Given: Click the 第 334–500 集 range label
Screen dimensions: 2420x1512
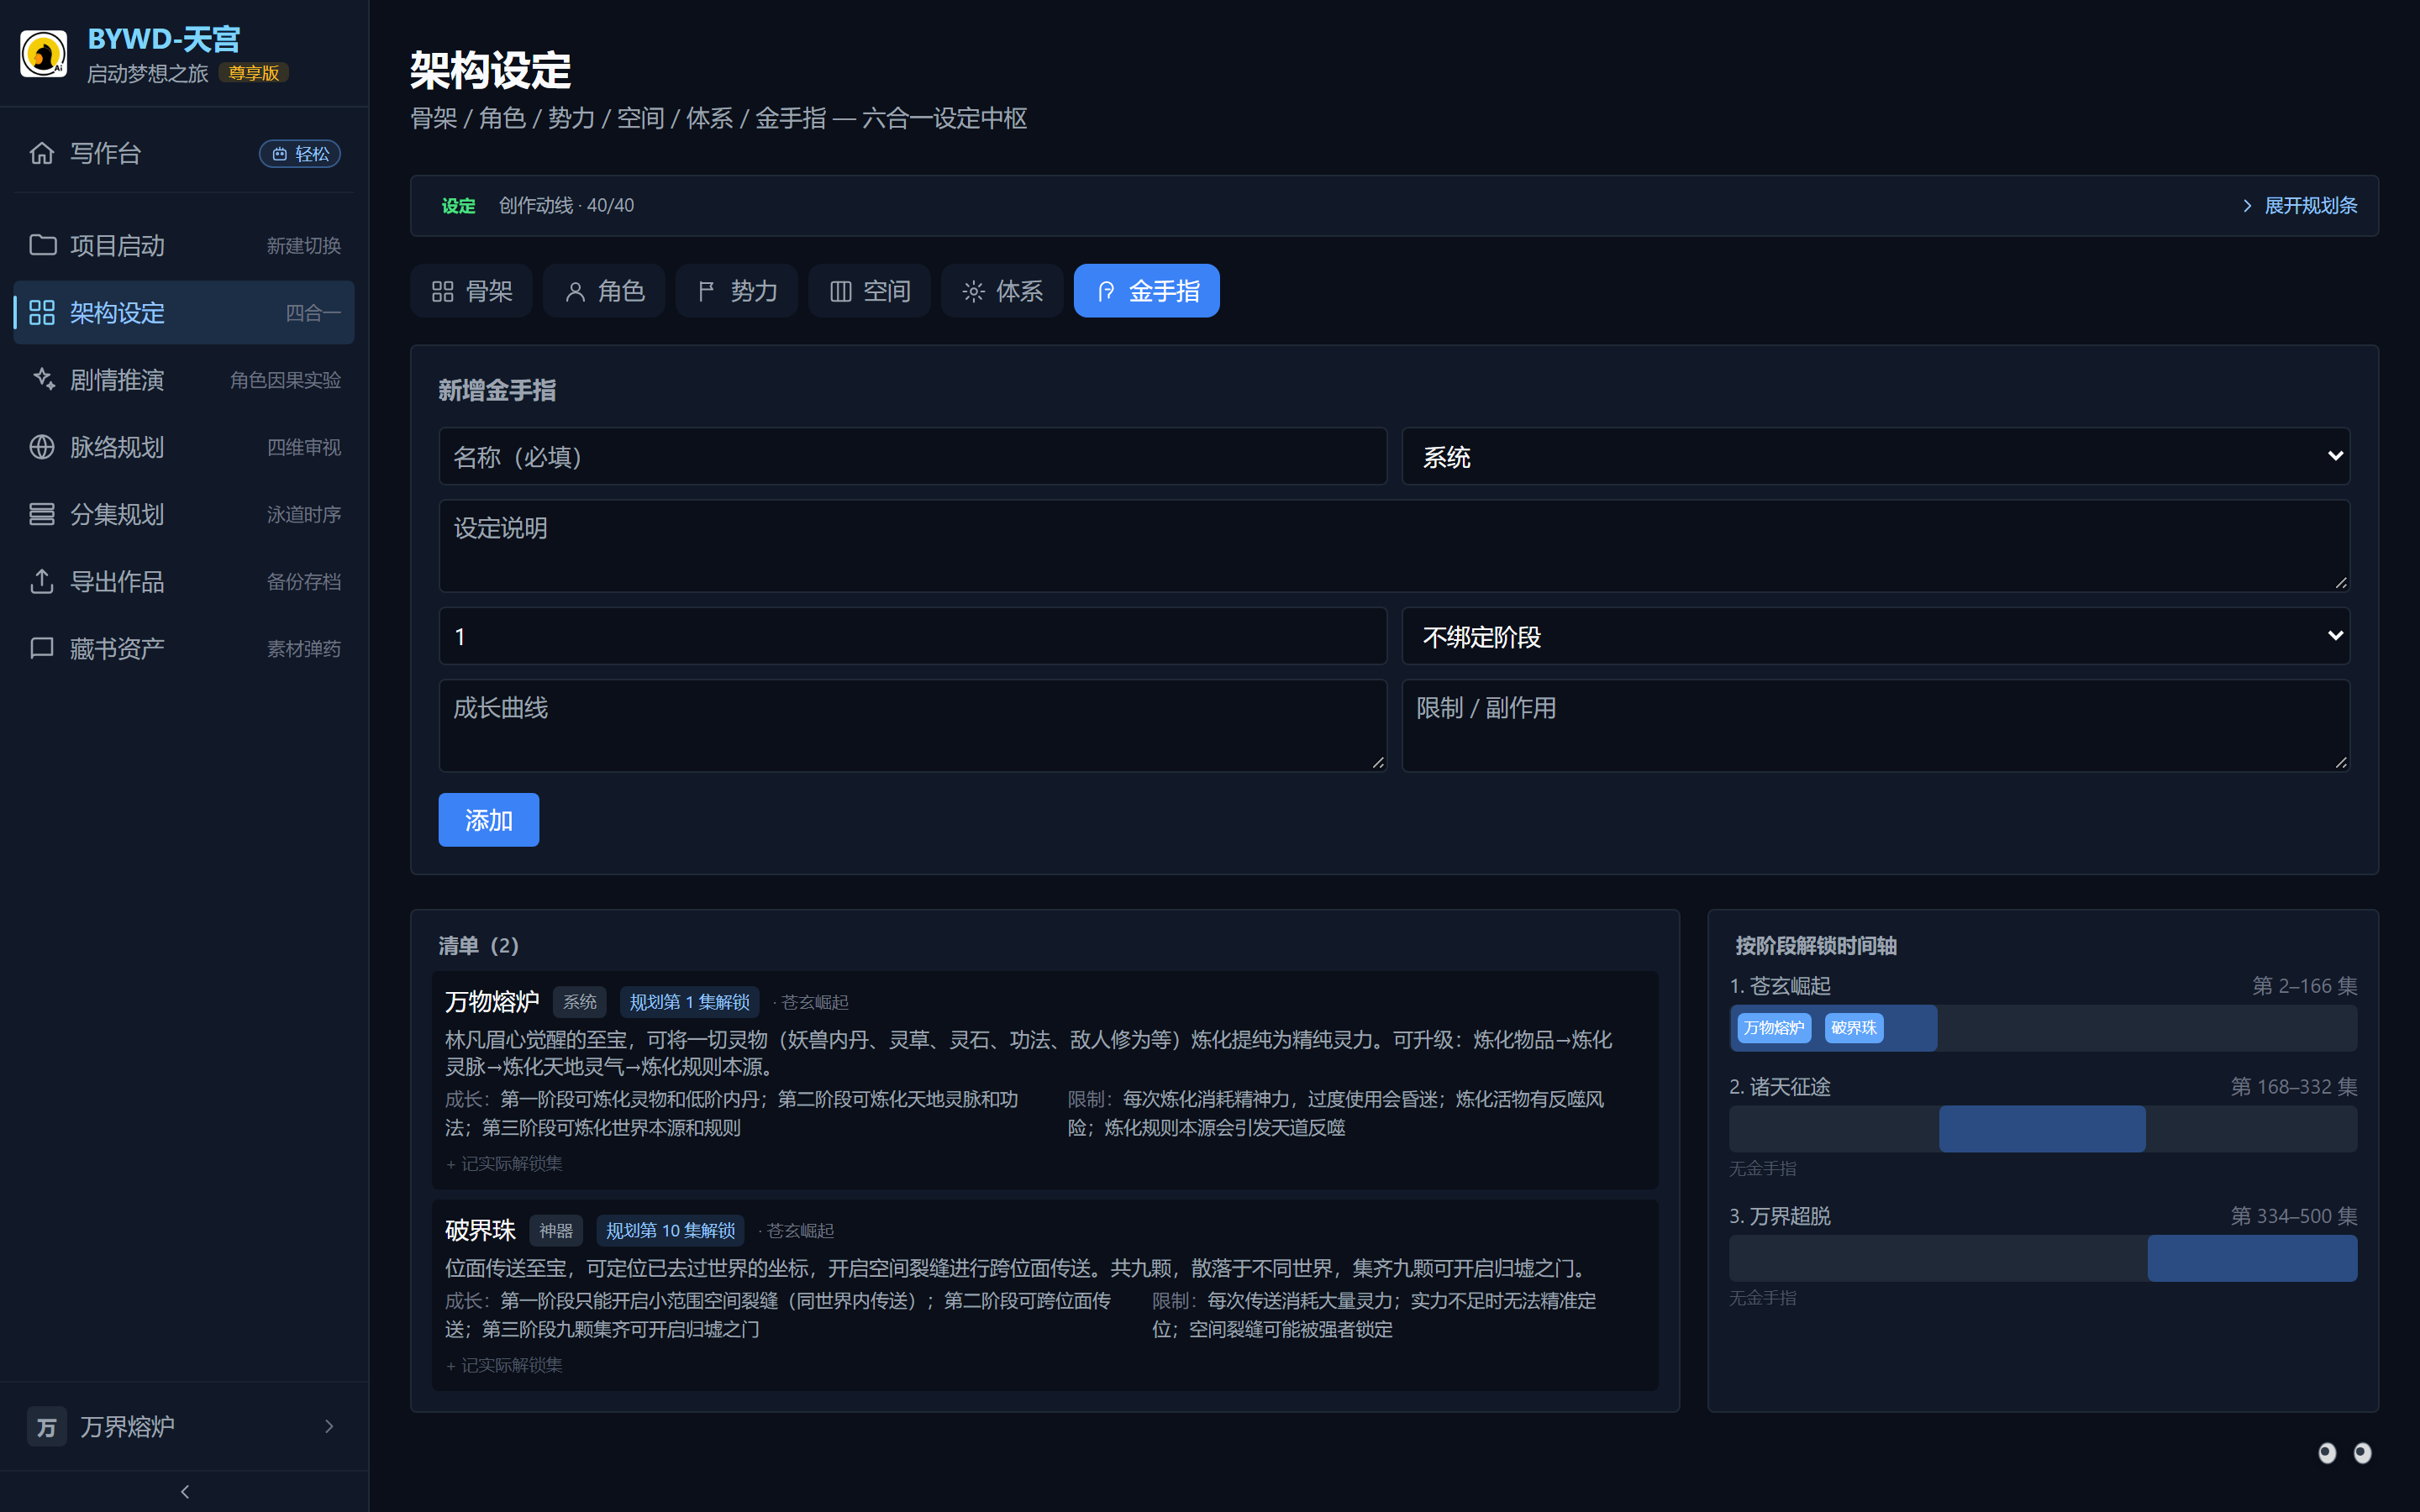Looking at the screenshot, I should coord(2293,1216).
